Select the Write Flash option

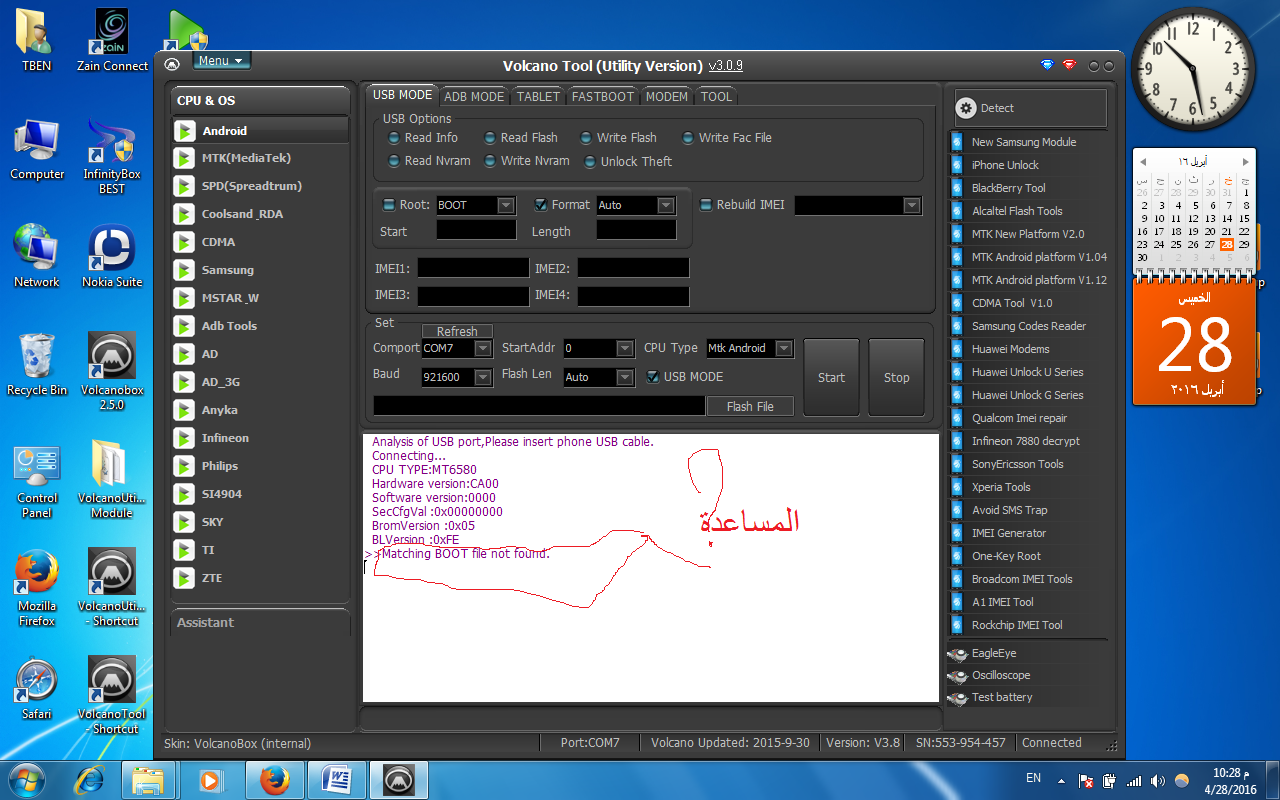point(618,138)
